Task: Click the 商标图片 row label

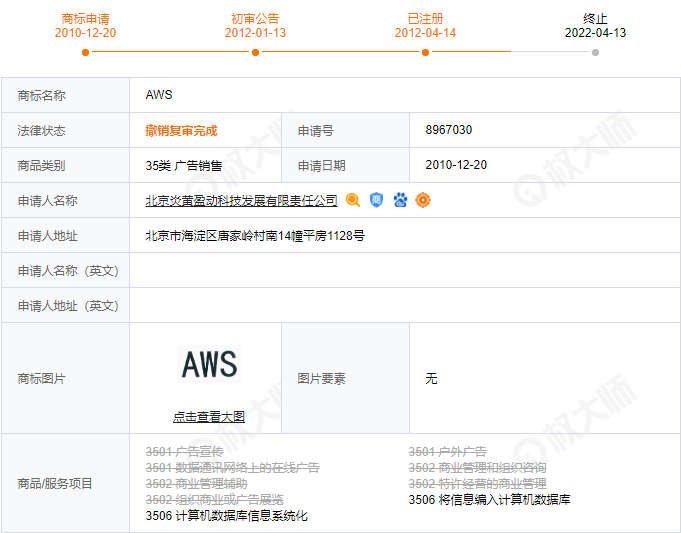Action: pyautogui.click(x=41, y=379)
